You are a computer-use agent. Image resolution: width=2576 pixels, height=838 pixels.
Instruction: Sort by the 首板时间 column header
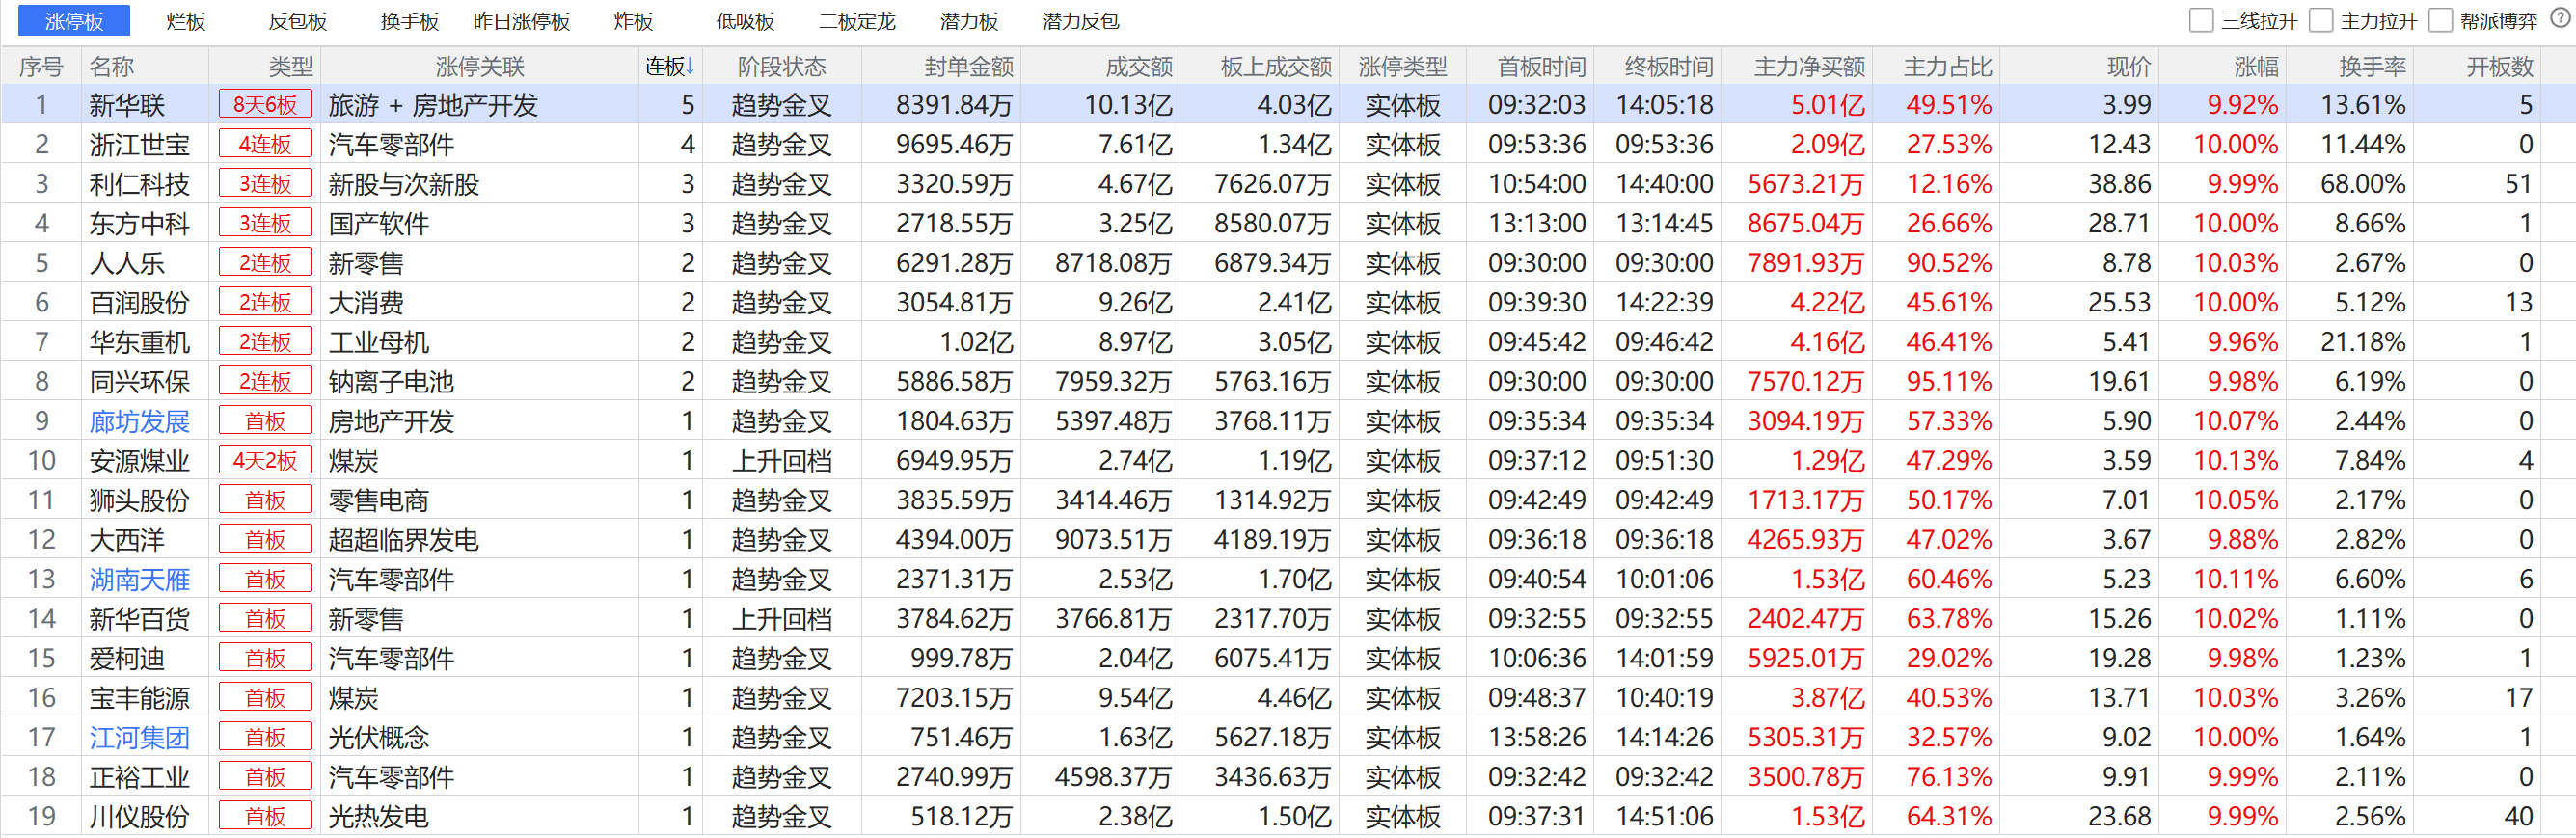[1541, 67]
